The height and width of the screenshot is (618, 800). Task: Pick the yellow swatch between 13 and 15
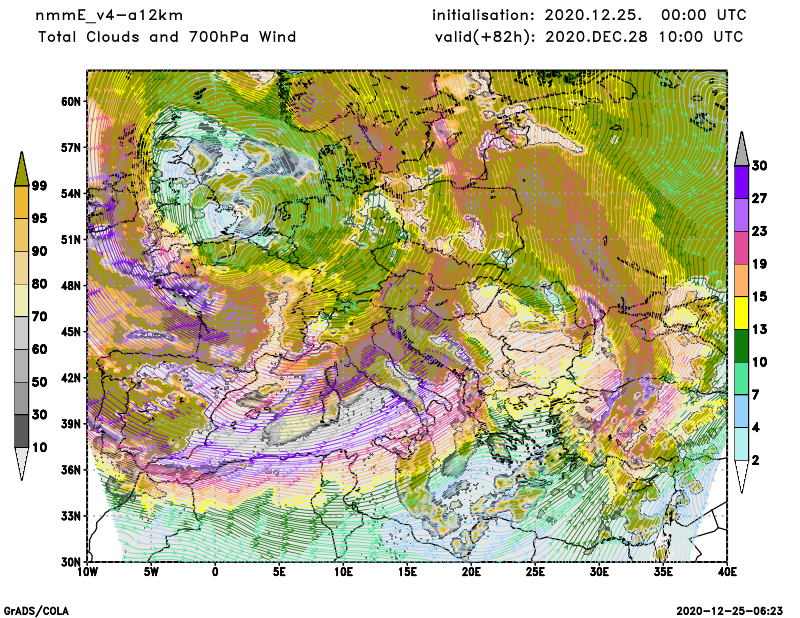[741, 314]
